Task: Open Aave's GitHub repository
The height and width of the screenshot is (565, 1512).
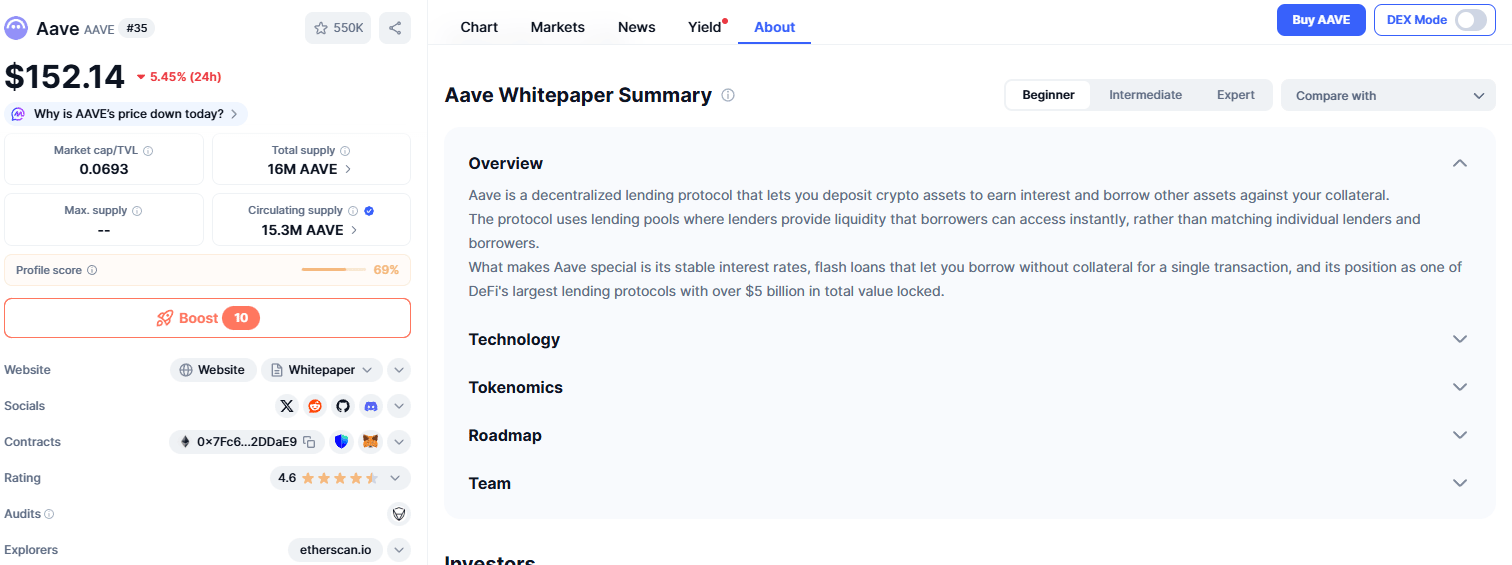Action: (343, 406)
